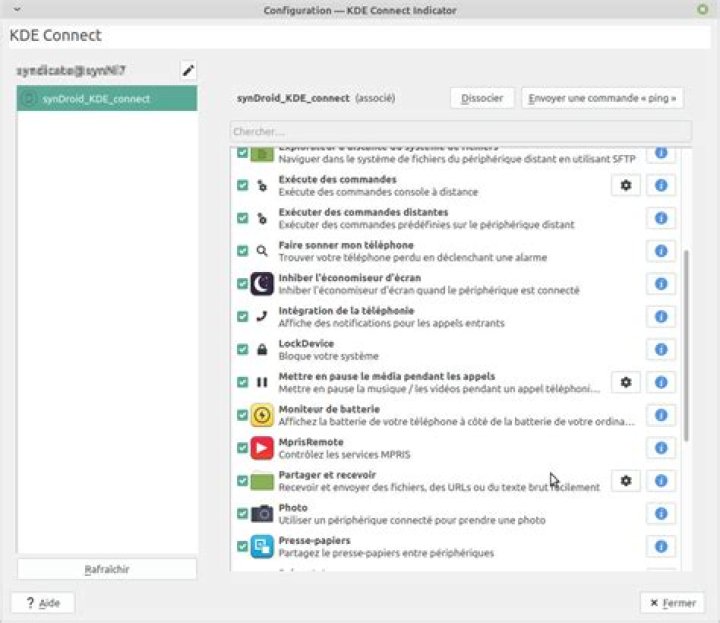Open Aide help button

tap(43, 603)
